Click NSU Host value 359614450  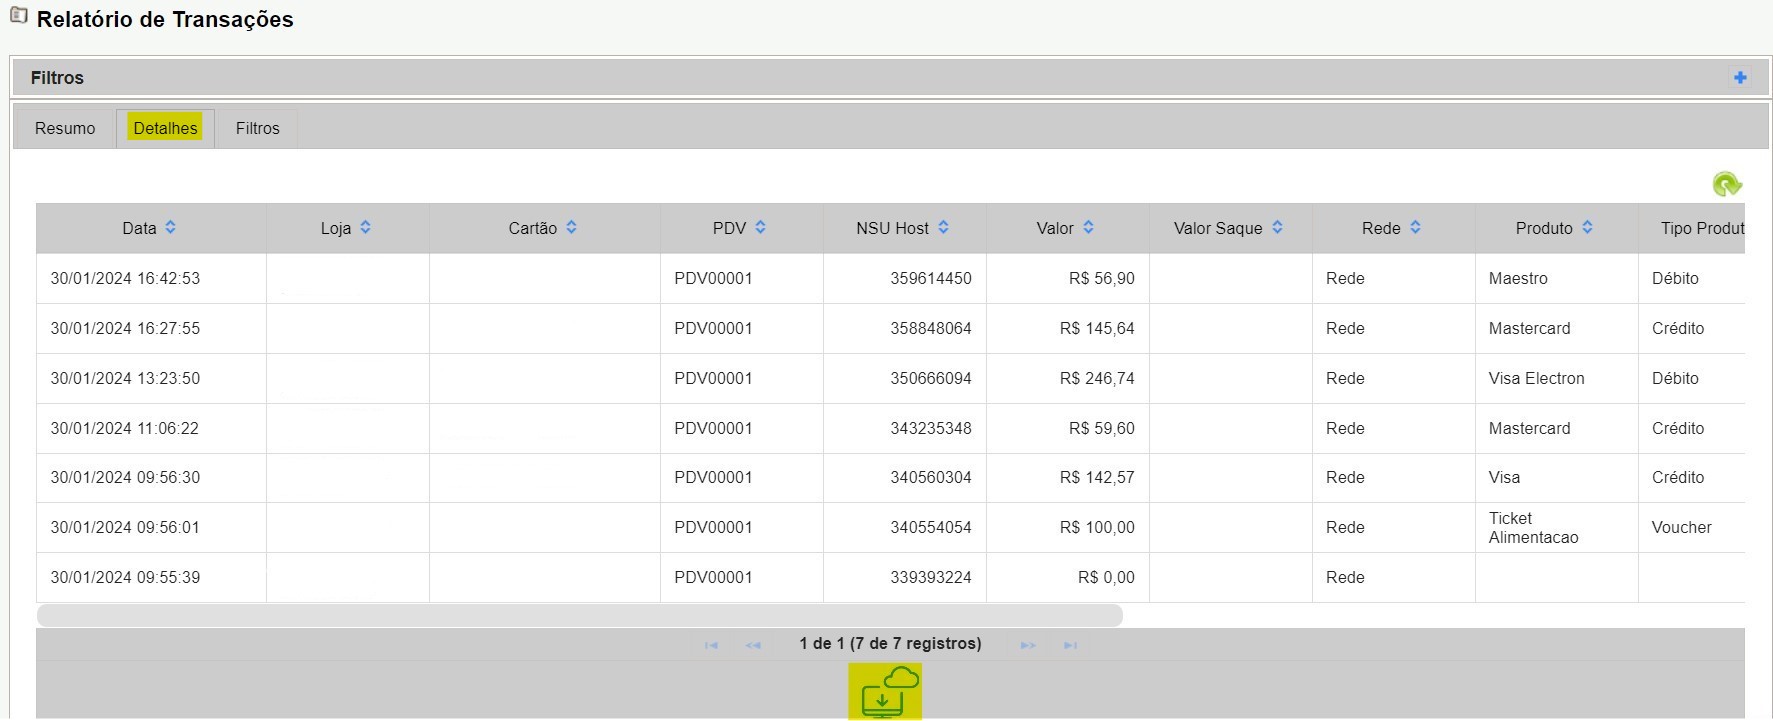coord(931,278)
